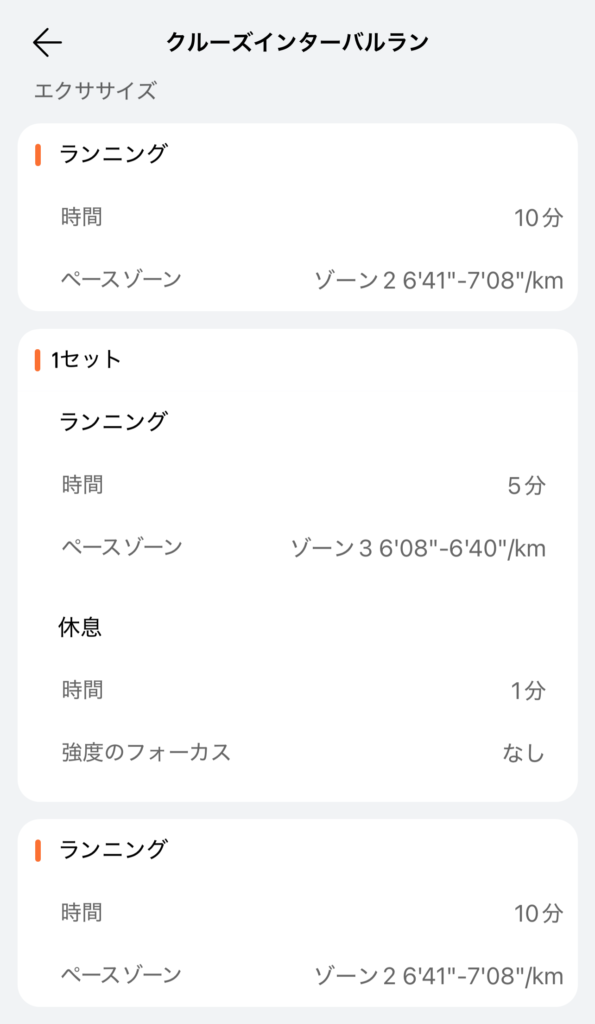Select the なし intensity focus value
The width and height of the screenshot is (595, 1024).
(524, 753)
